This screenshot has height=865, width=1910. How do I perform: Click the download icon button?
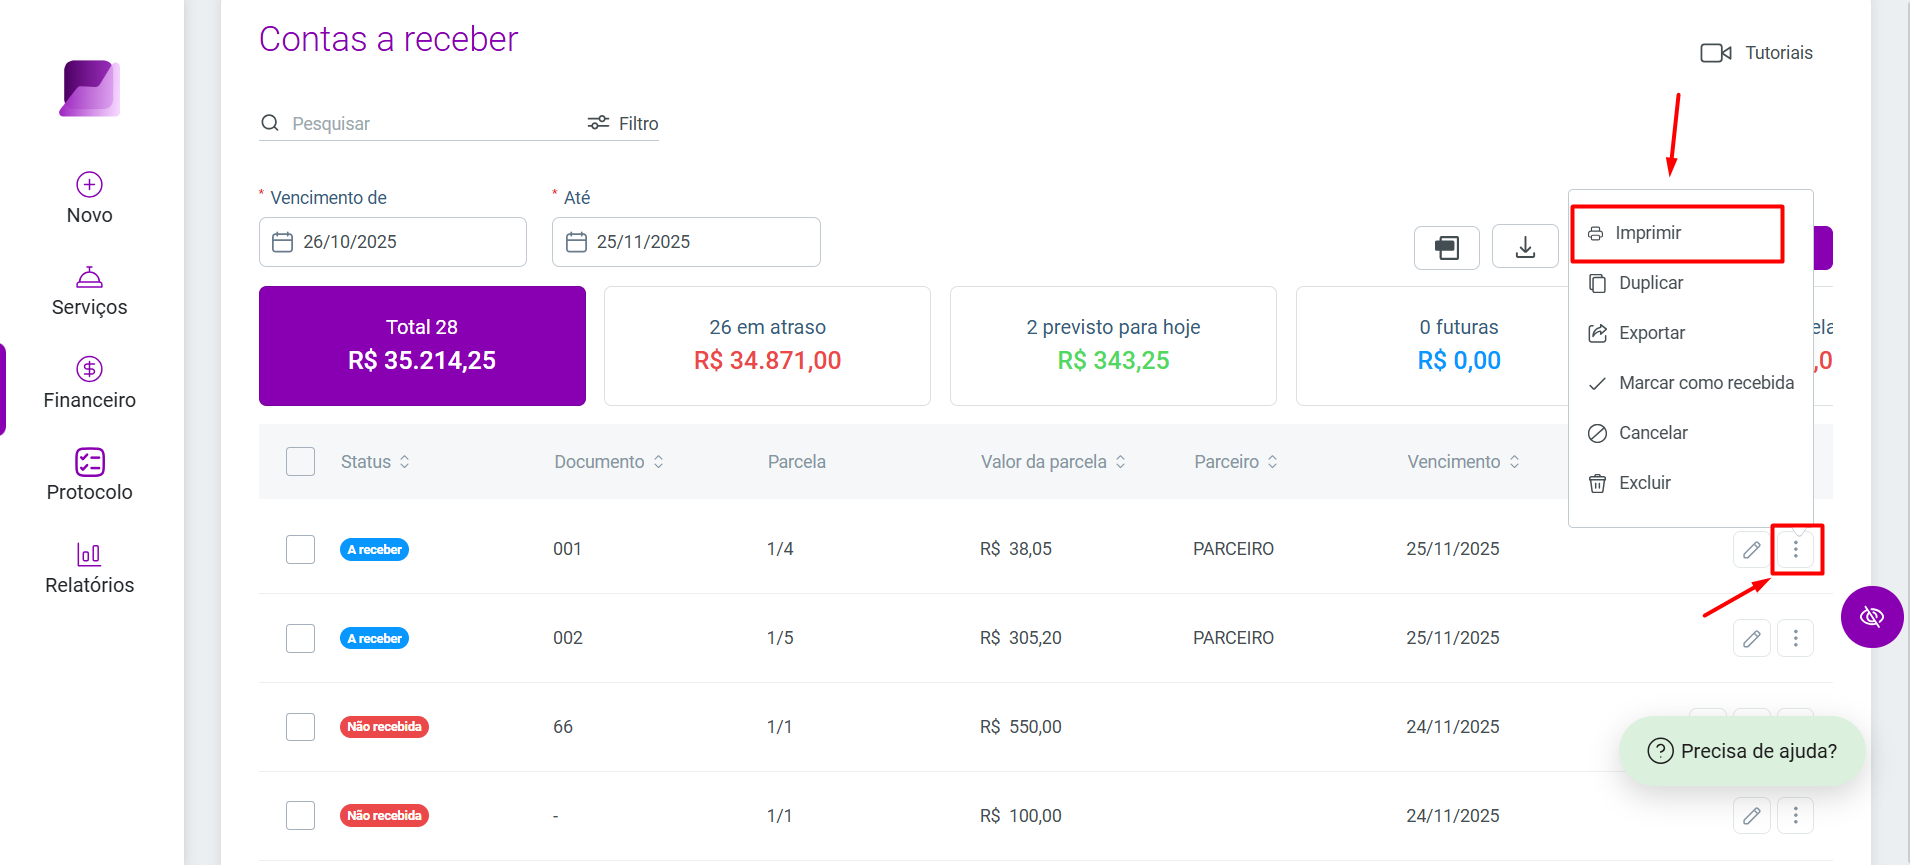[x=1525, y=247]
